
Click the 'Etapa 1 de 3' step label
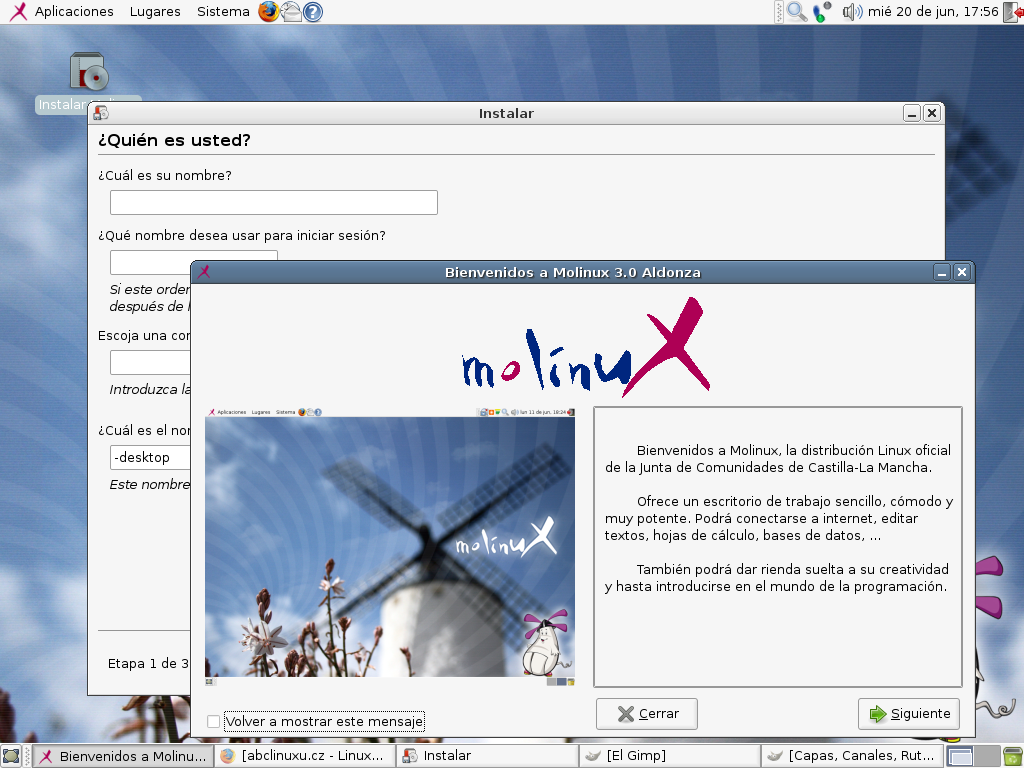(148, 664)
